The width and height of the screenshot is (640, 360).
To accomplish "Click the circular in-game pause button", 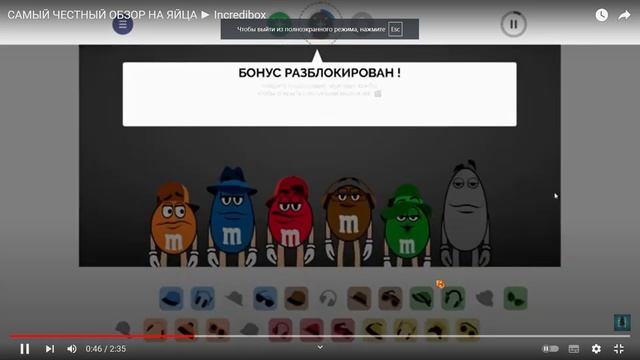I will click(513, 24).
